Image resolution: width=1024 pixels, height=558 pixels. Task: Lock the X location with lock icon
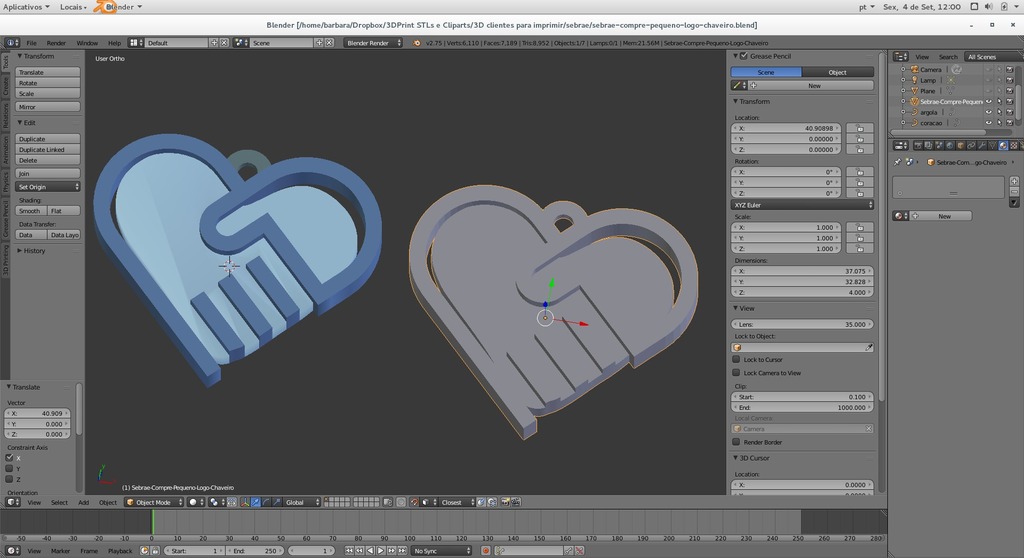pos(860,128)
